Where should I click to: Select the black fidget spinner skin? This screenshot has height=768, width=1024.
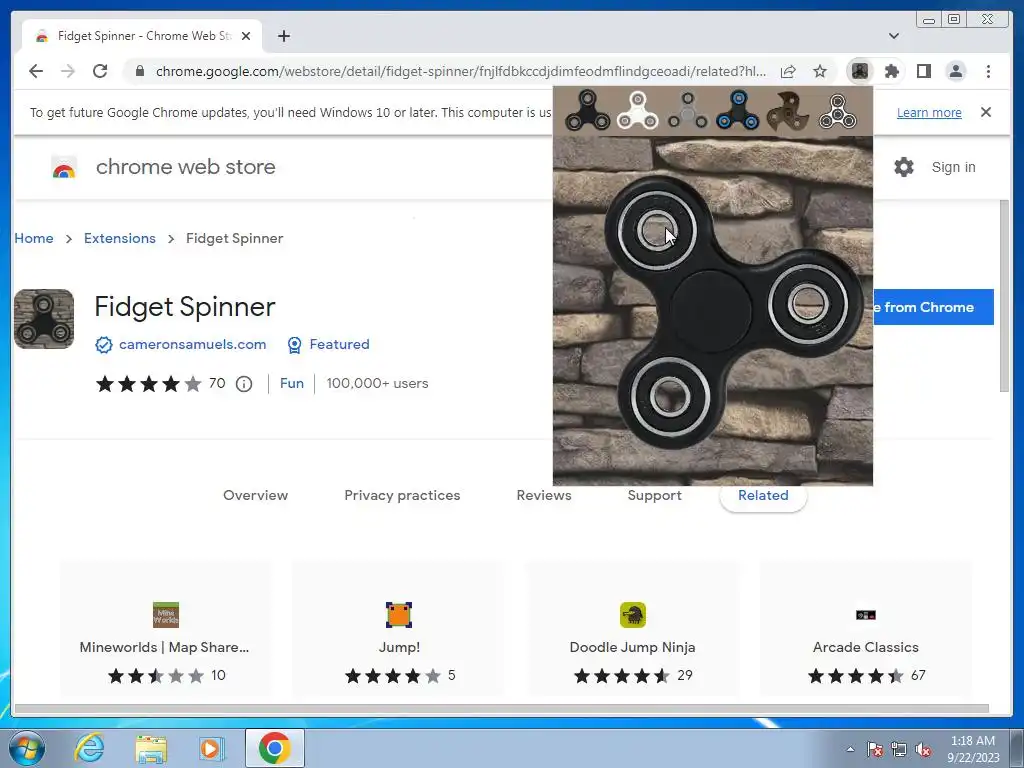coord(588,110)
